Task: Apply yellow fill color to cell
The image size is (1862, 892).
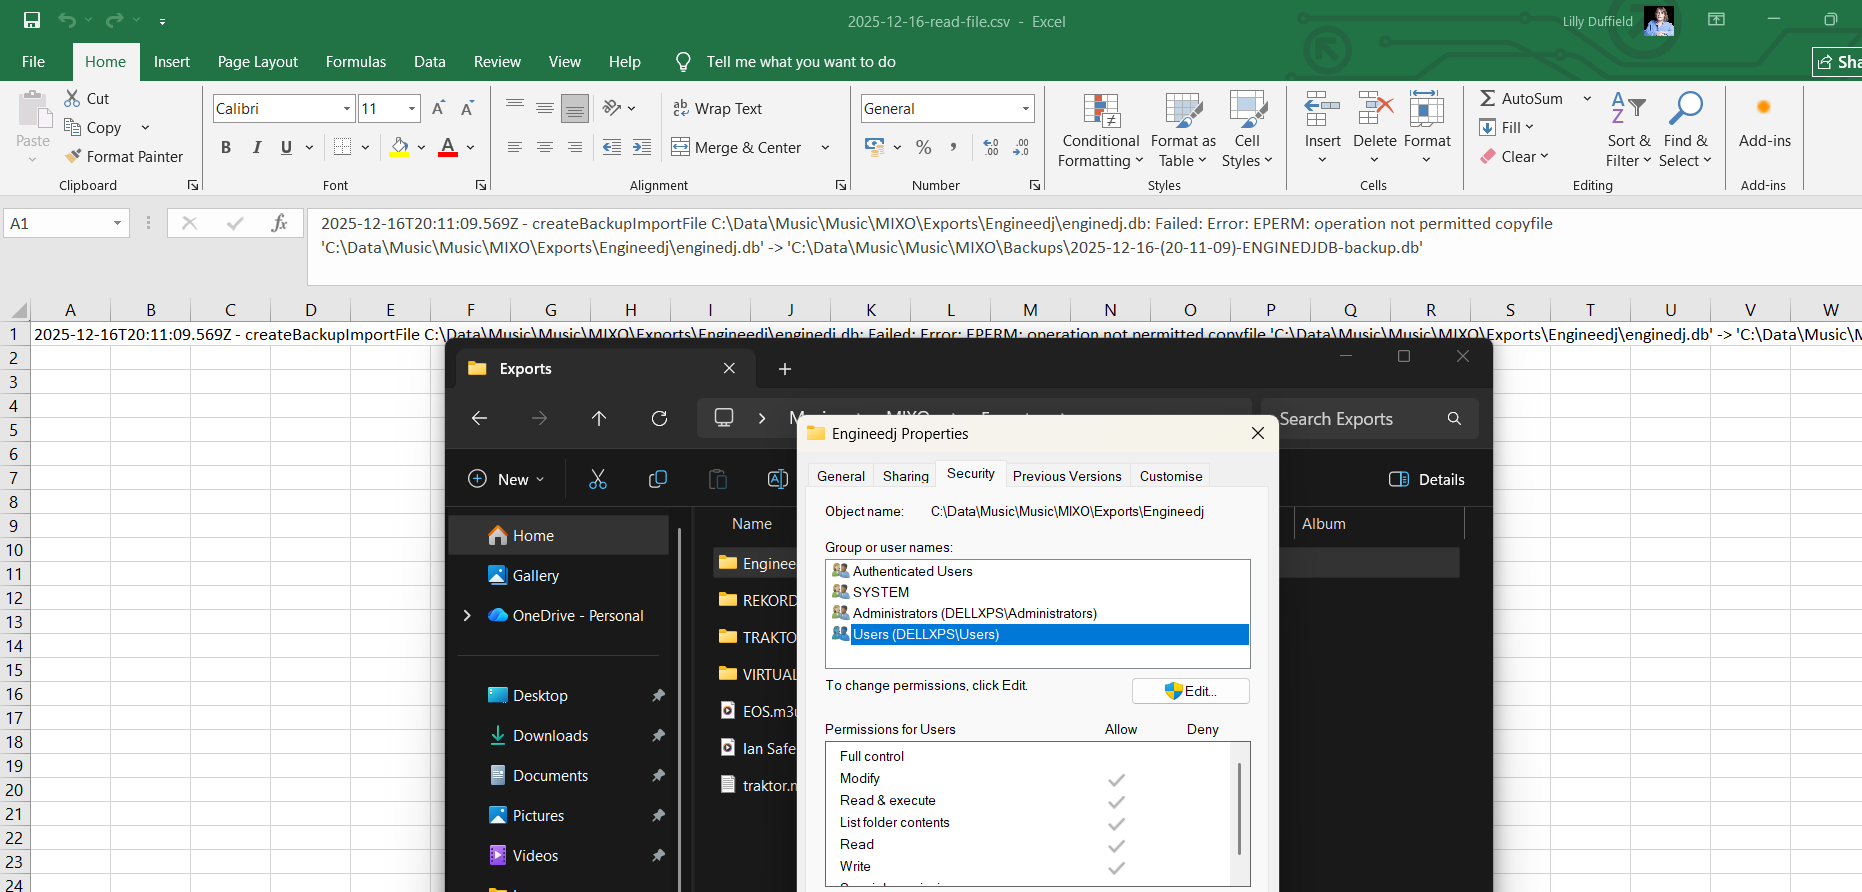Action: click(400, 147)
